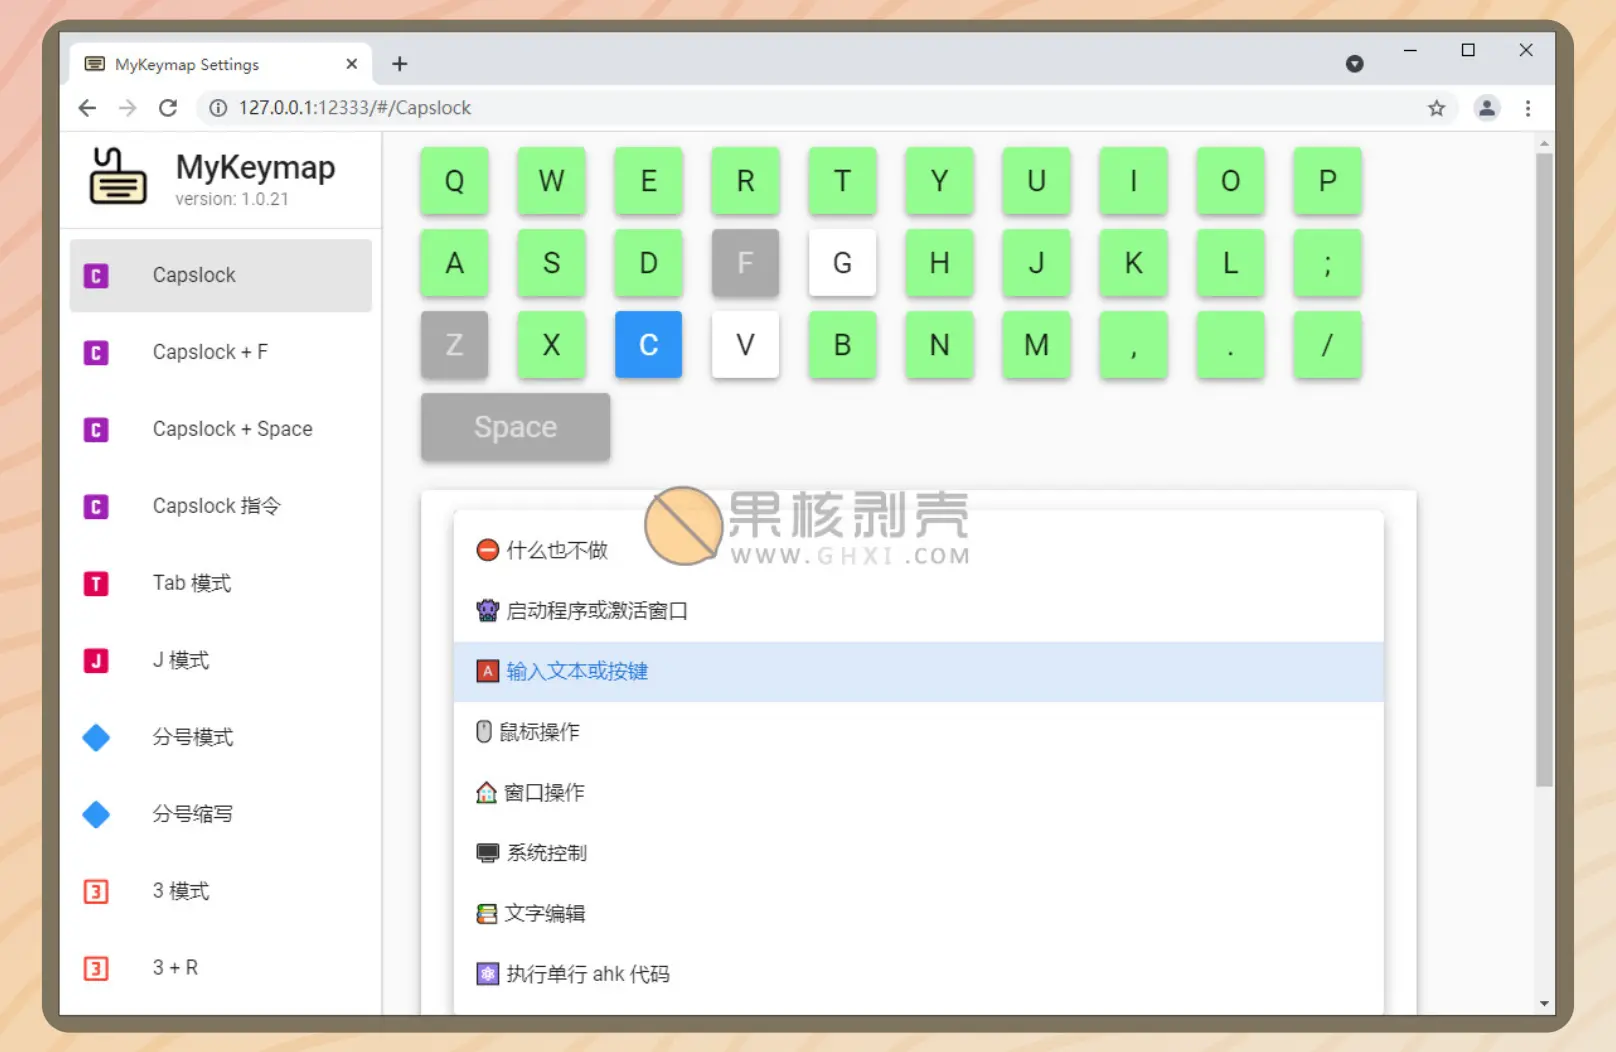1616x1052 pixels.
Task: Select the blue C key
Action: pos(648,345)
